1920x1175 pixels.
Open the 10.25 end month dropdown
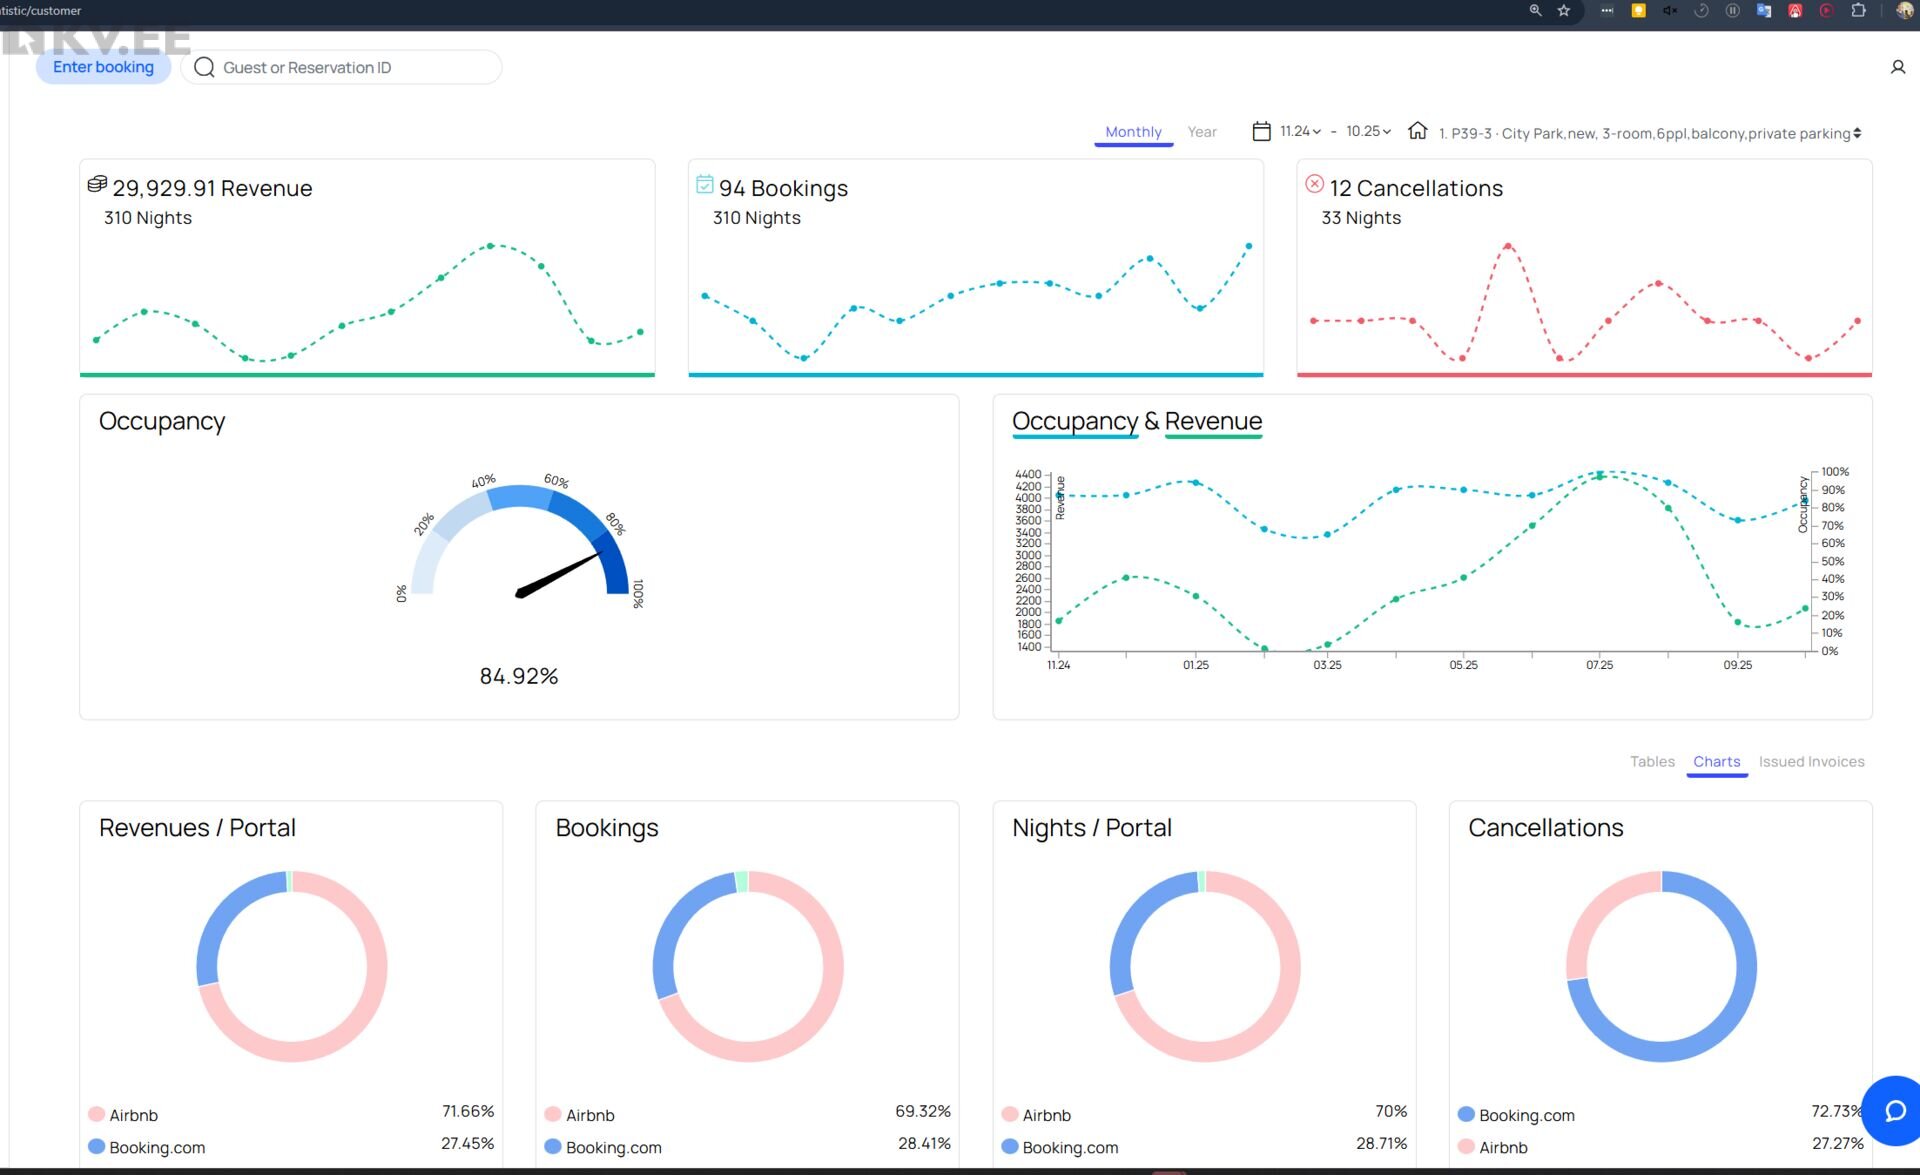click(x=1367, y=131)
